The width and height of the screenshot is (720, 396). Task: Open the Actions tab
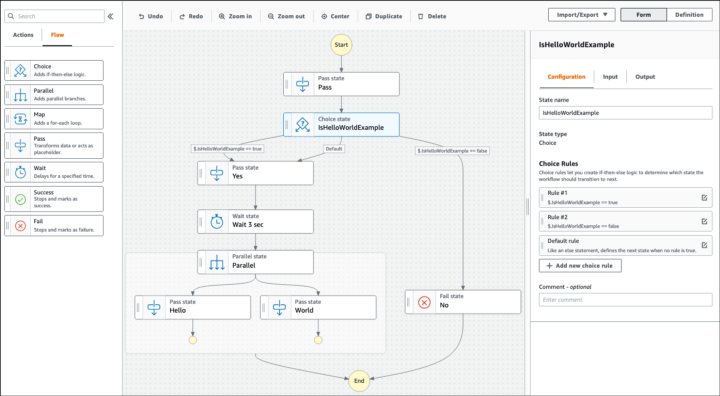(23, 35)
